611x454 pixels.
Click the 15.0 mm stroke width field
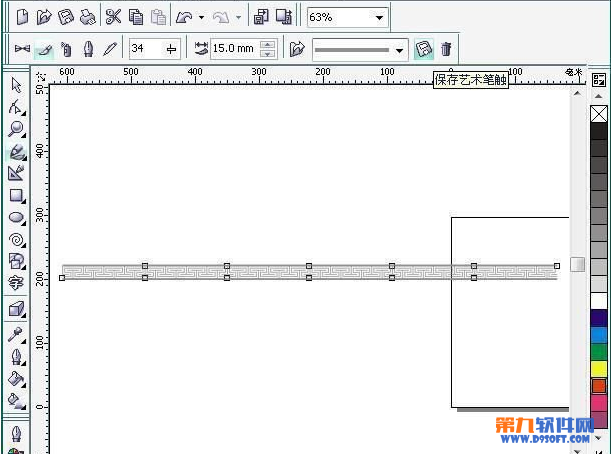[x=235, y=49]
